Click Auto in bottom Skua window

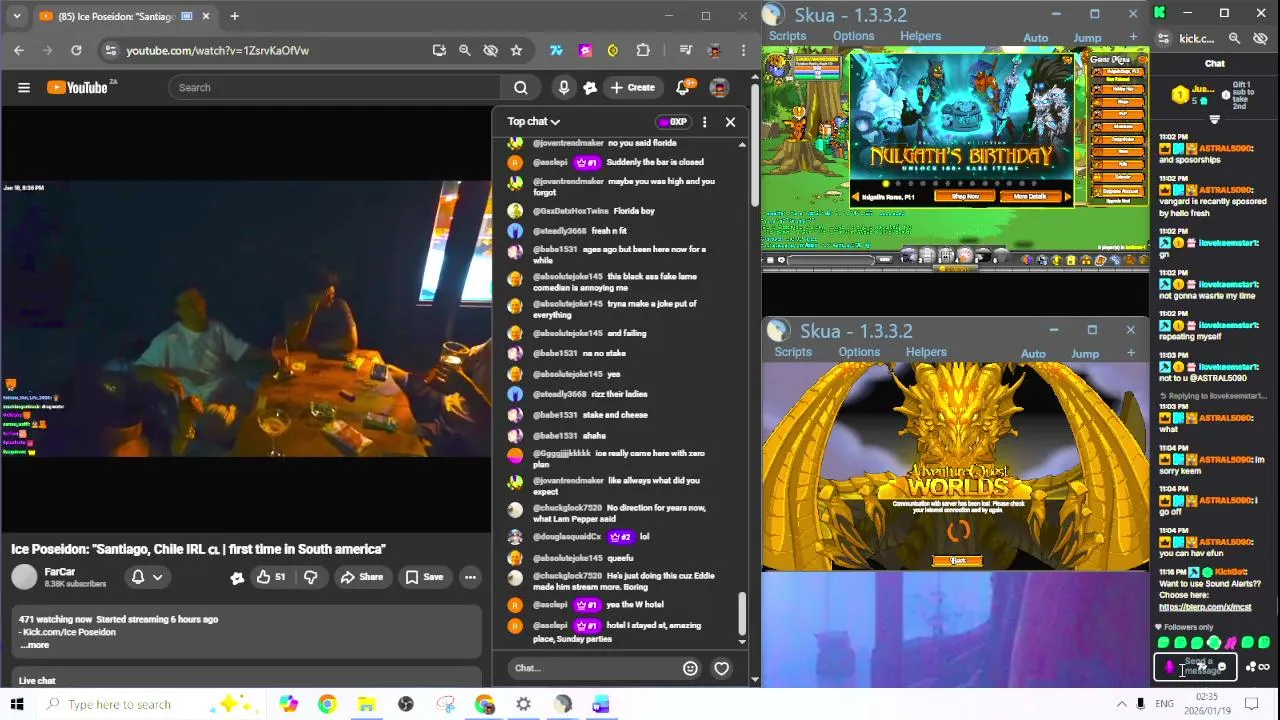1033,354
